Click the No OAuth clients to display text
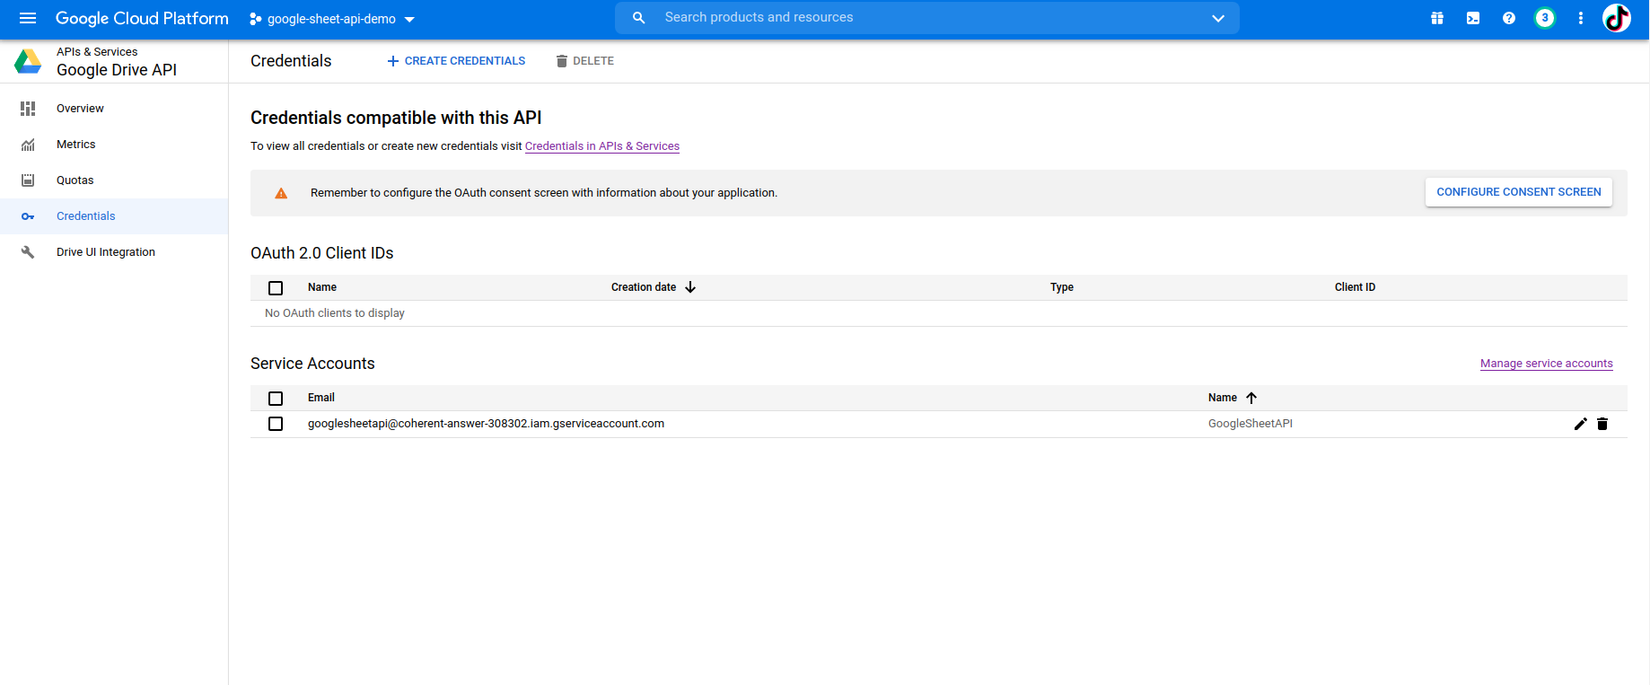This screenshot has width=1650, height=685. click(x=335, y=313)
